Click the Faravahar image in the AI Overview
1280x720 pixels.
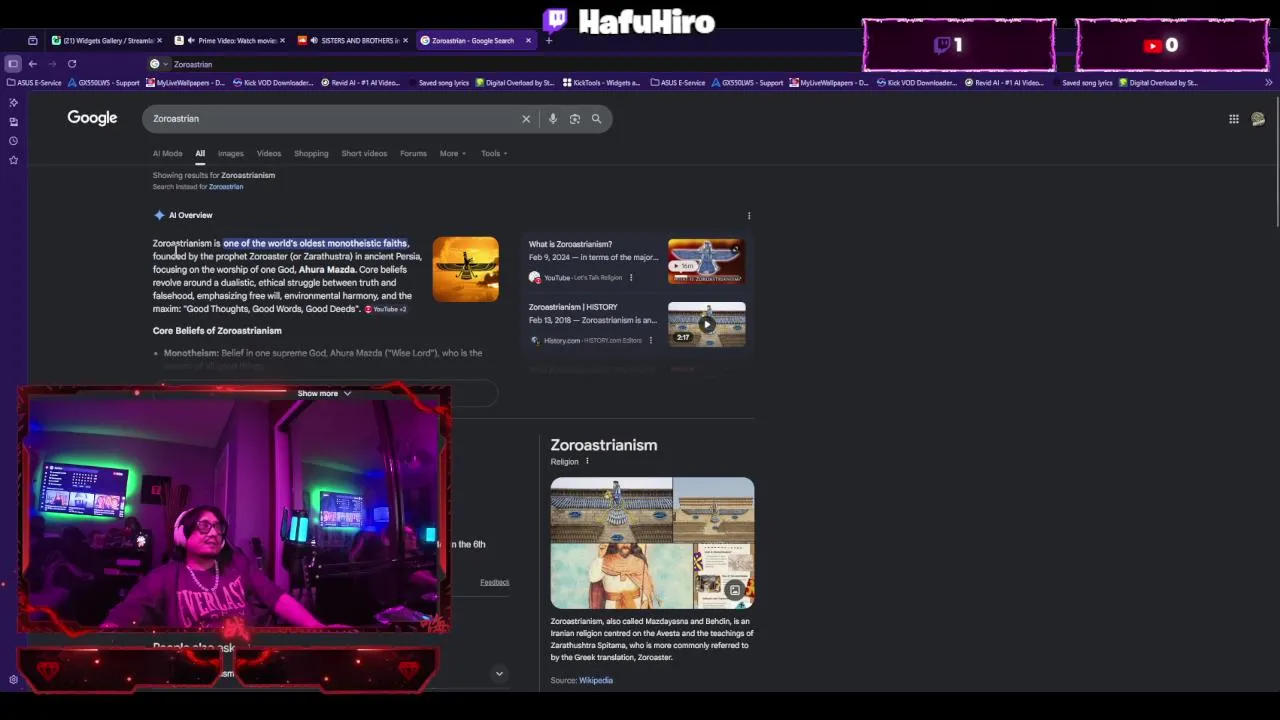tap(465, 269)
